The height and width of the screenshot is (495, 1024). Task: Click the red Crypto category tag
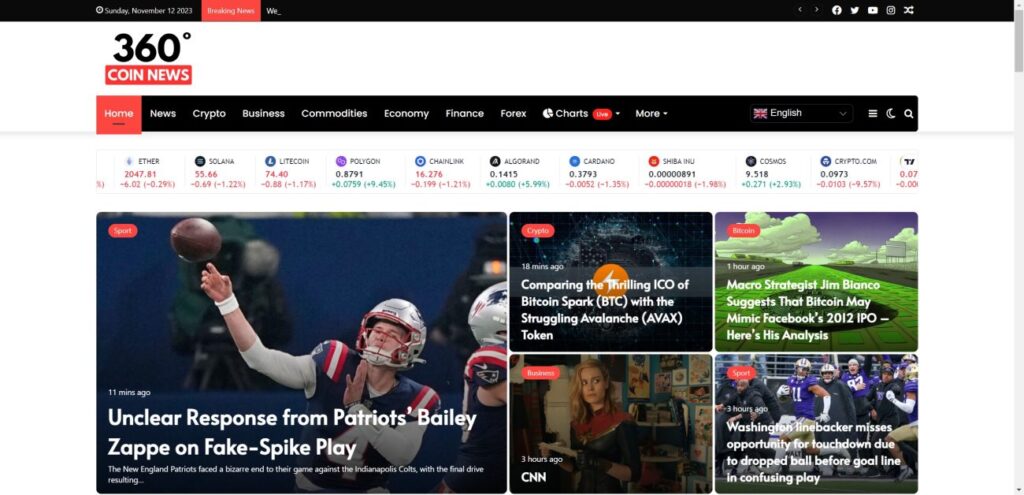537,231
